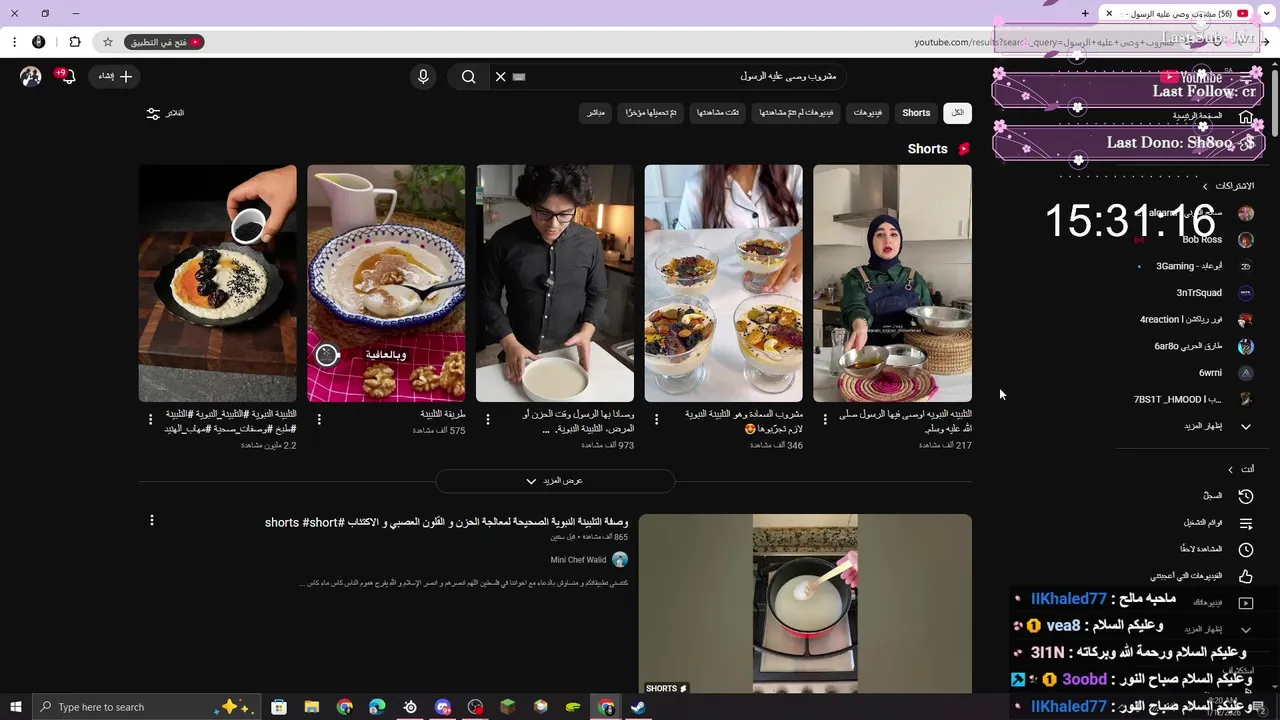Open the short with the woman in hijab
1280x720 pixels.
892,283
